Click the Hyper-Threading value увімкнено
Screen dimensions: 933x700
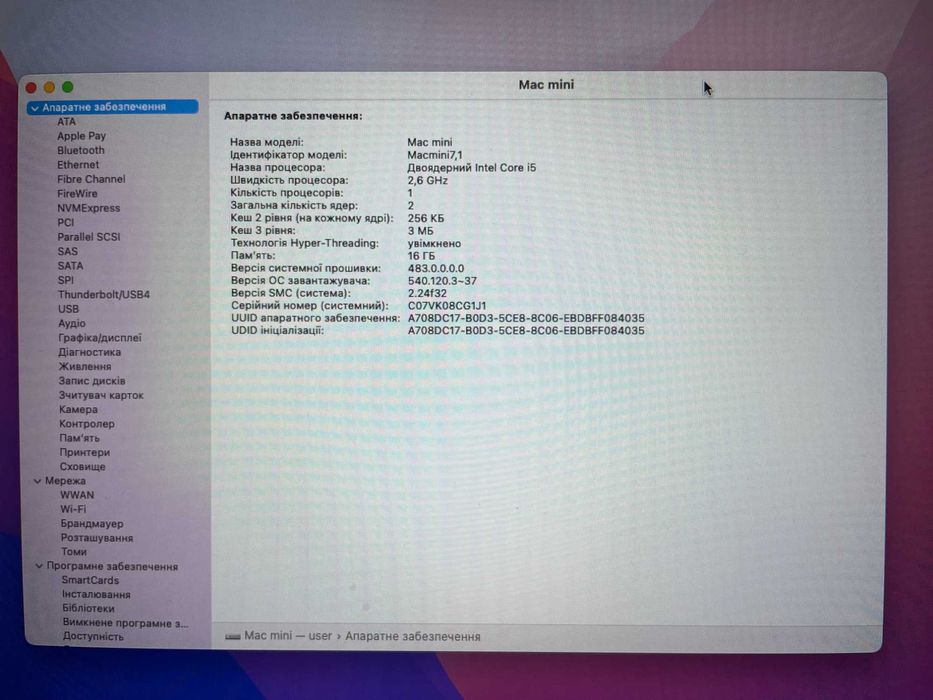[434, 243]
